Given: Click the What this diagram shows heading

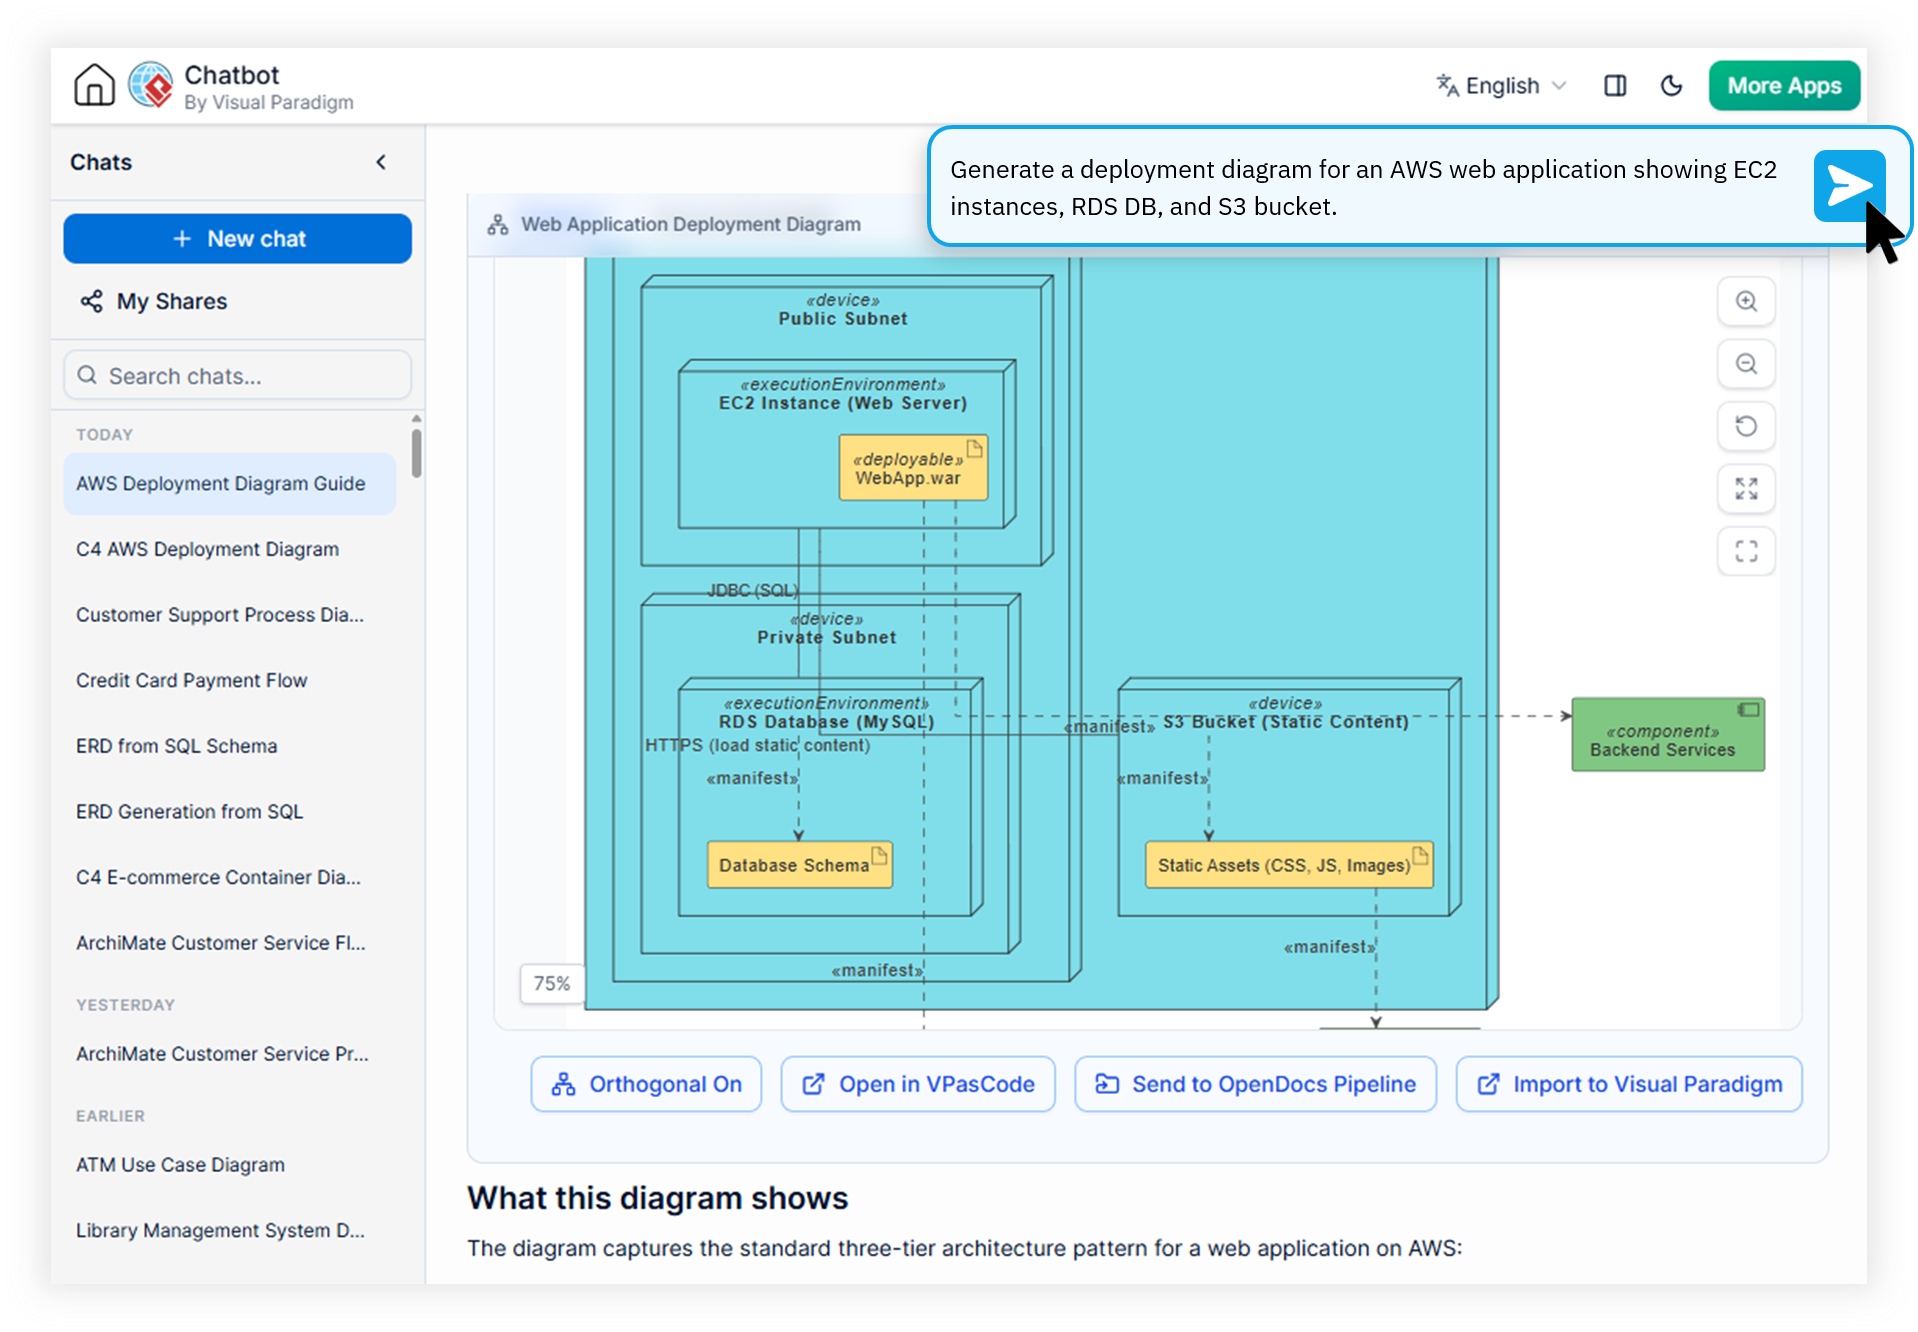Looking at the screenshot, I should [657, 1198].
